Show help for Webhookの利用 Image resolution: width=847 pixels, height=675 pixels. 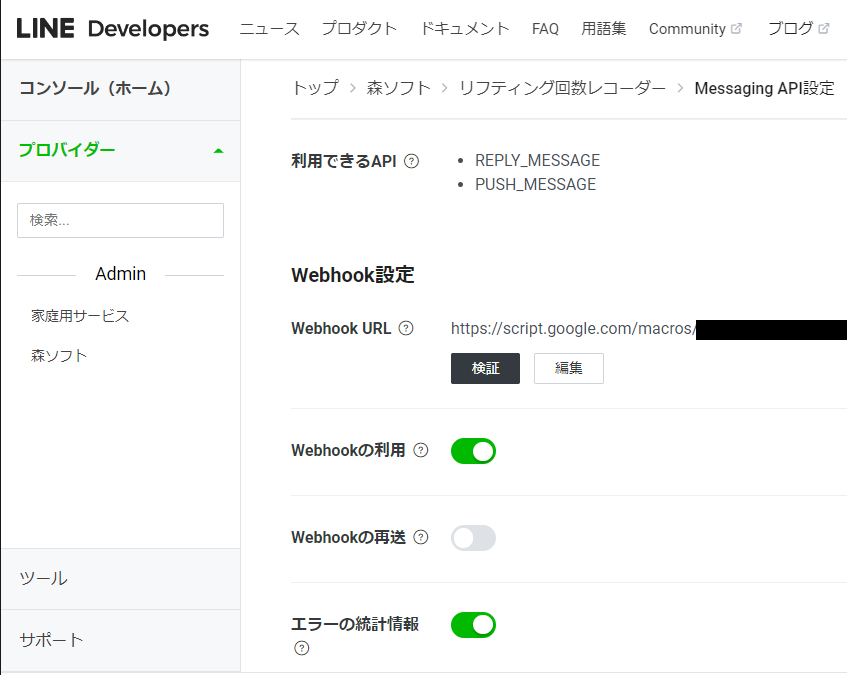tap(421, 450)
